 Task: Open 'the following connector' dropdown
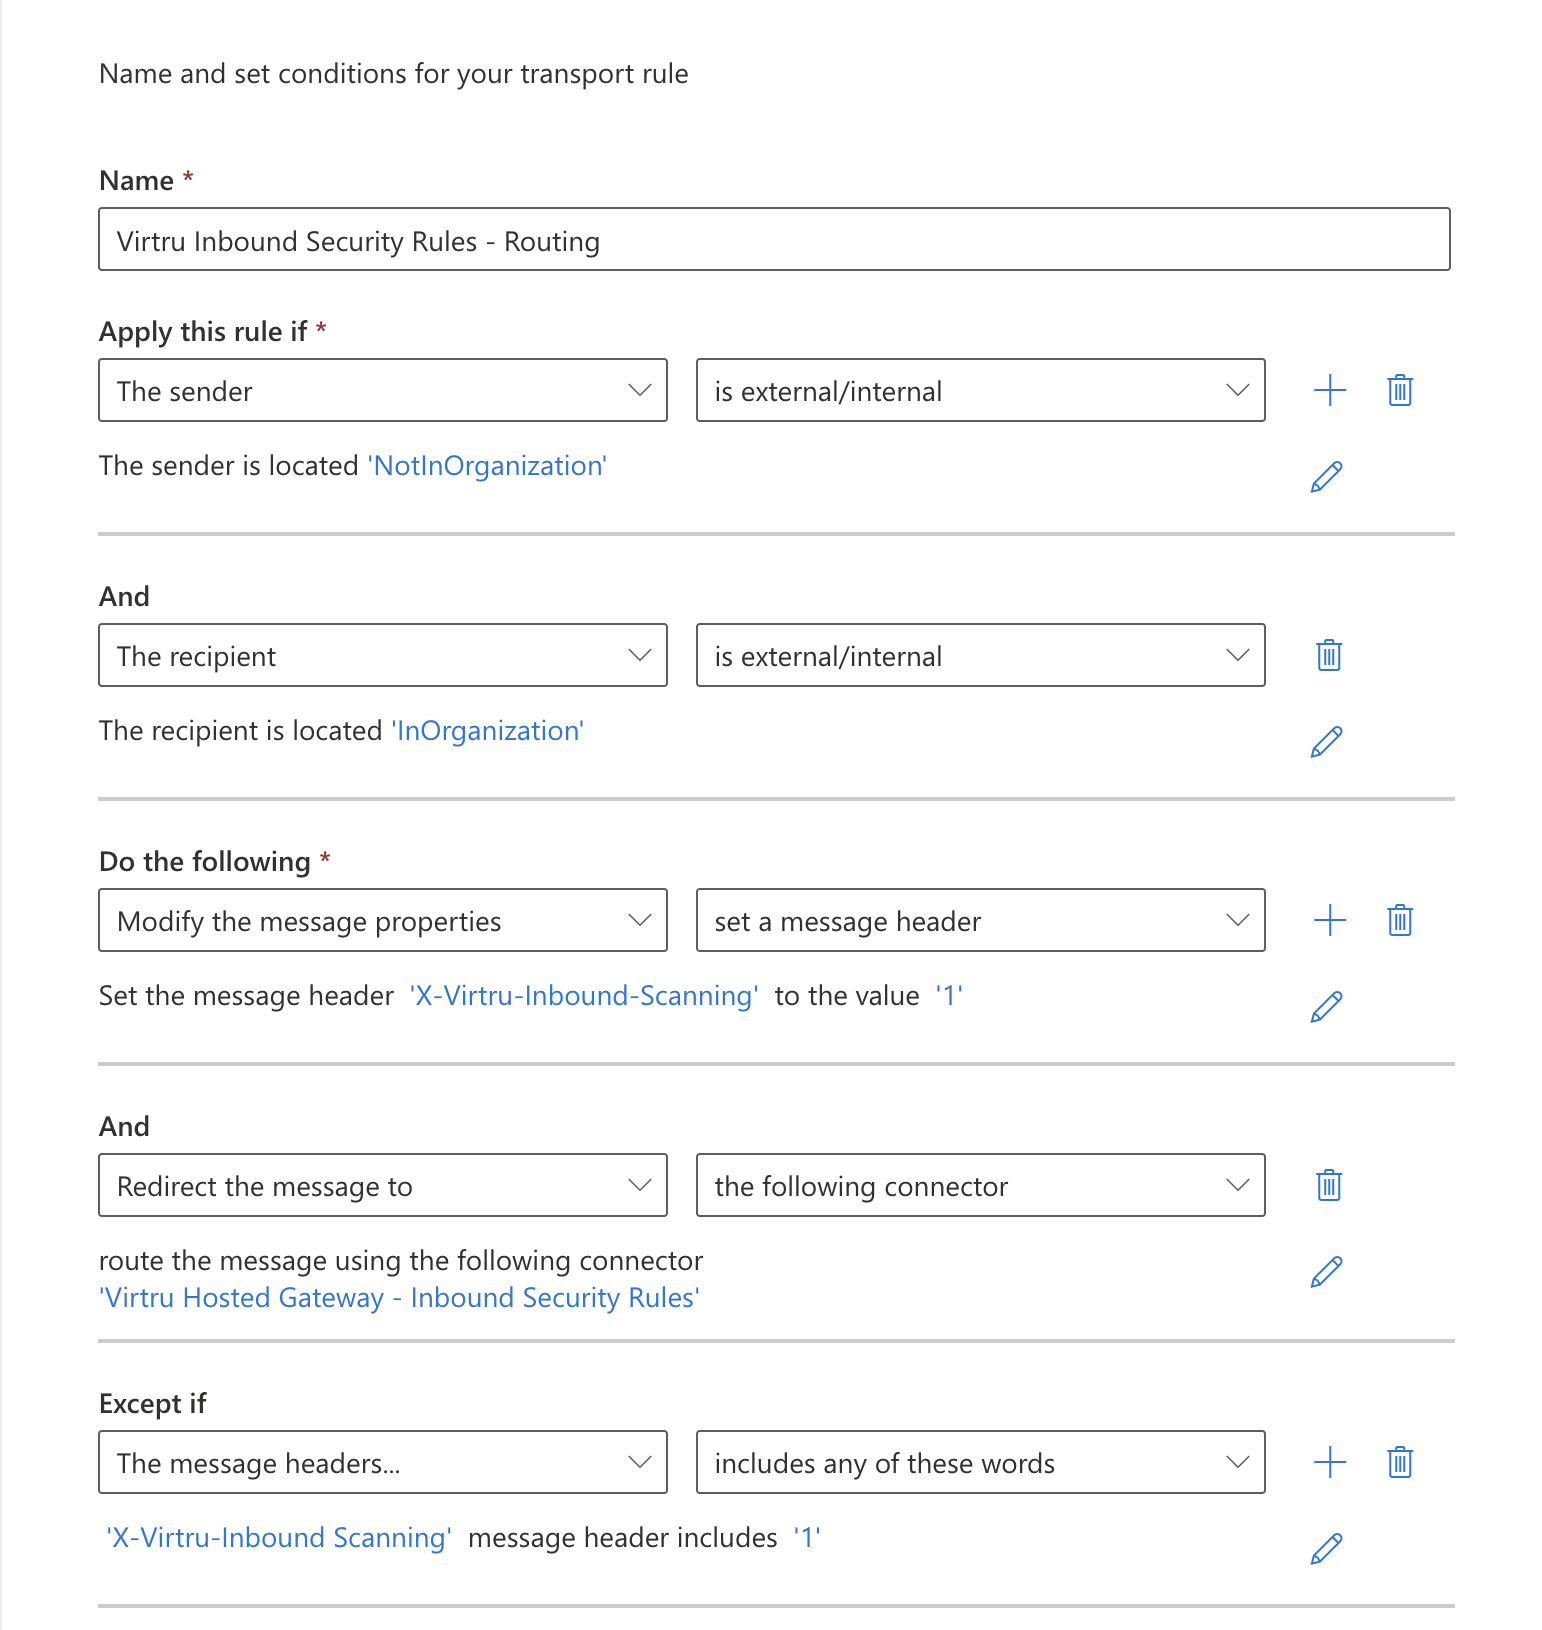(981, 1185)
